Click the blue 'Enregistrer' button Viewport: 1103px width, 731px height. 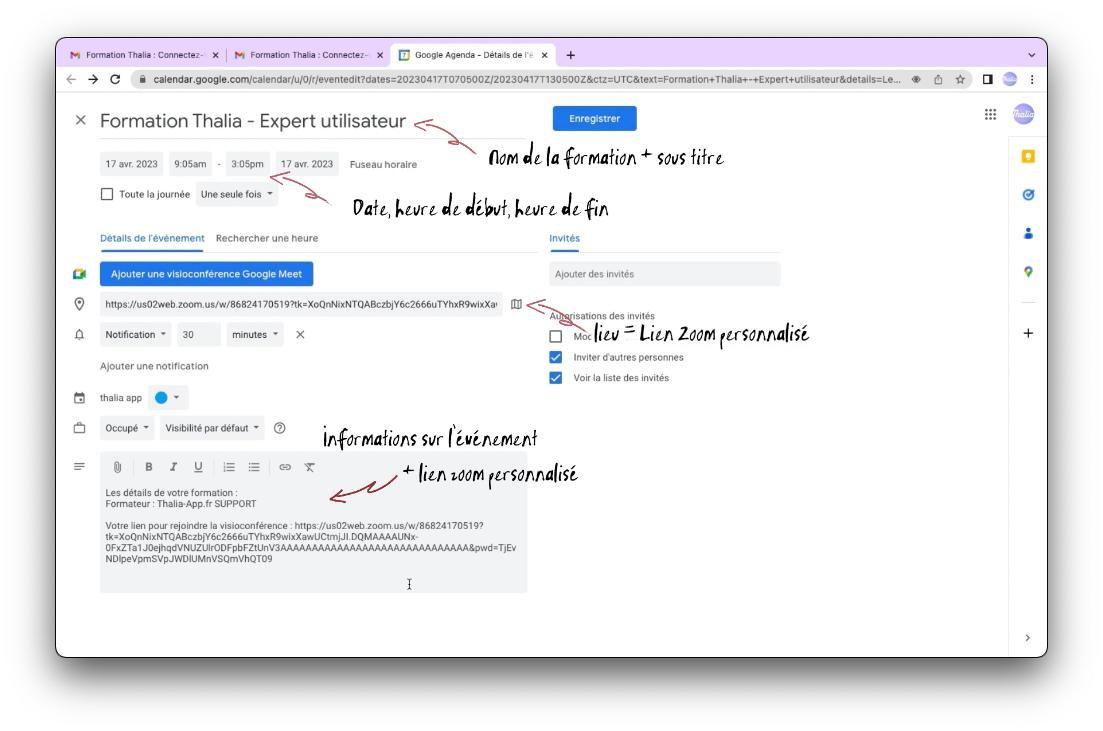[594, 118]
